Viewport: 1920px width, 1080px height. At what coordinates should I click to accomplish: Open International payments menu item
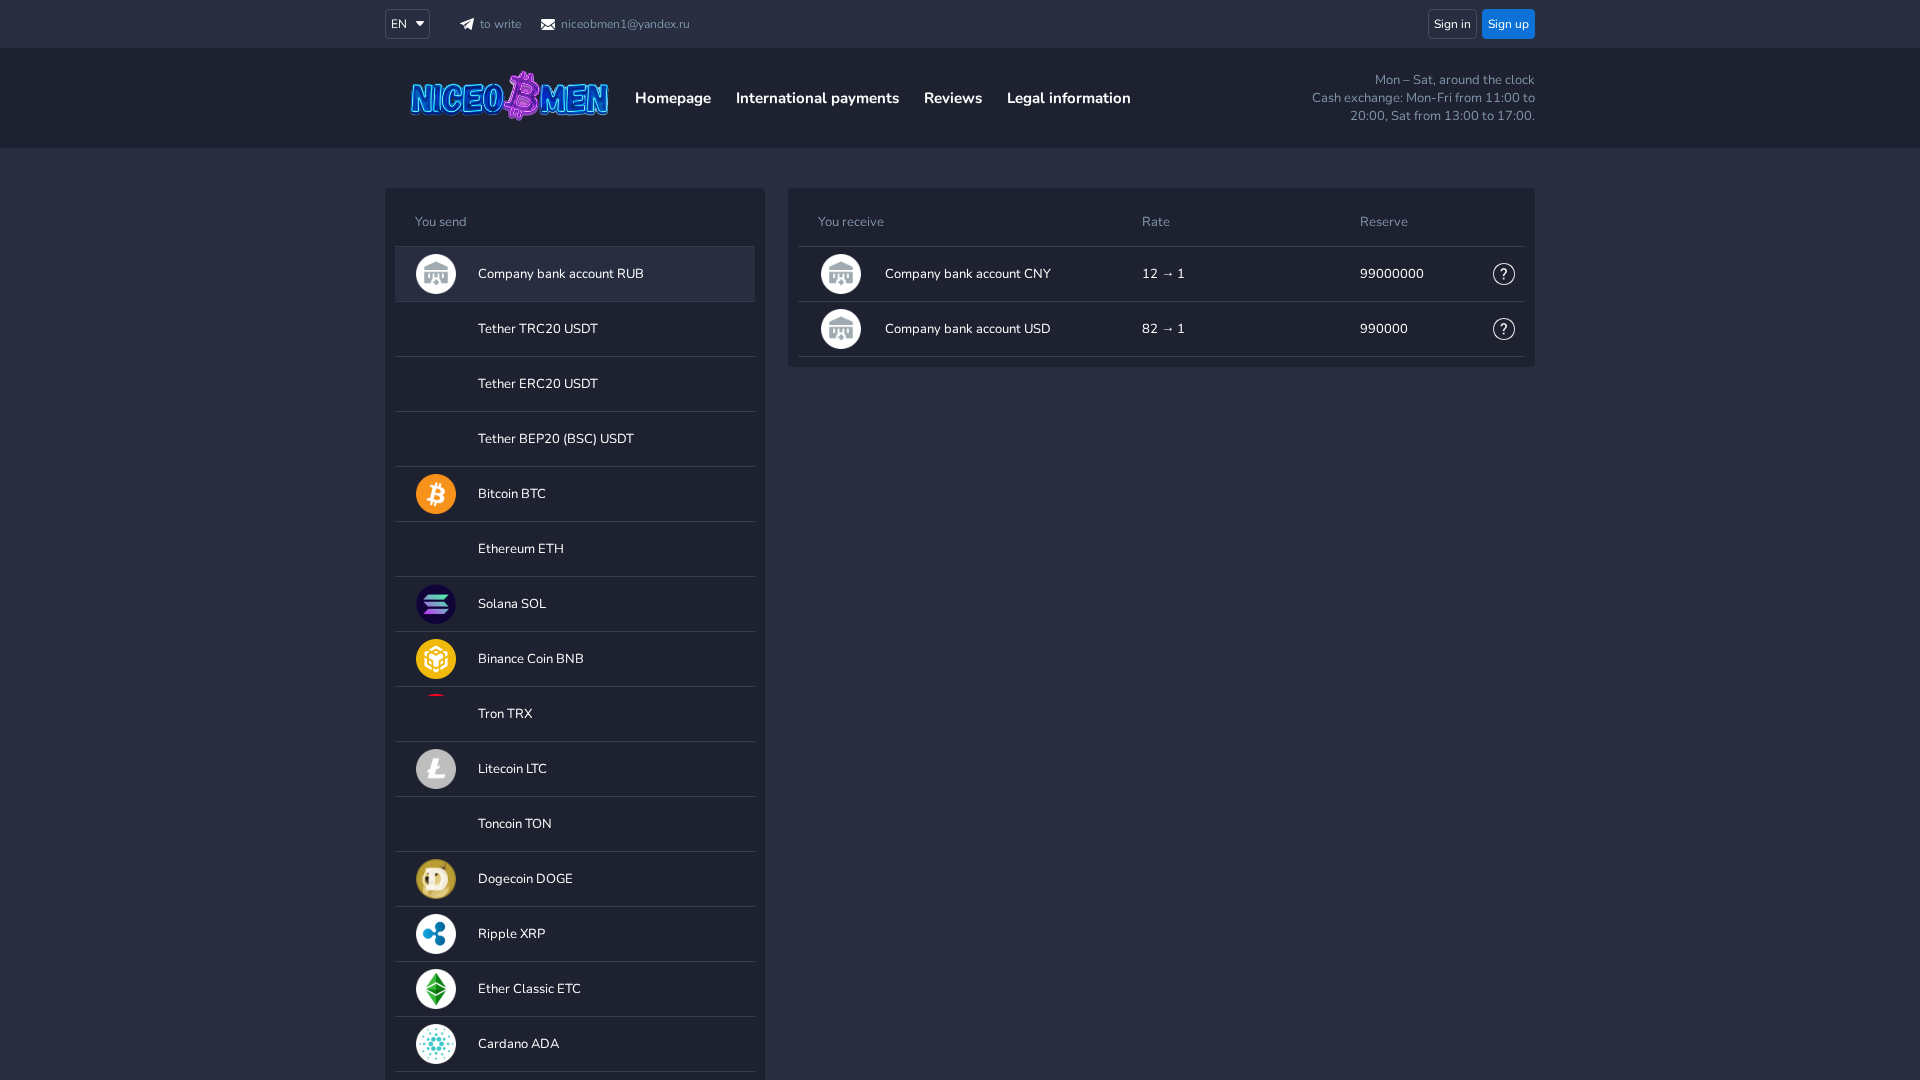[x=817, y=98]
